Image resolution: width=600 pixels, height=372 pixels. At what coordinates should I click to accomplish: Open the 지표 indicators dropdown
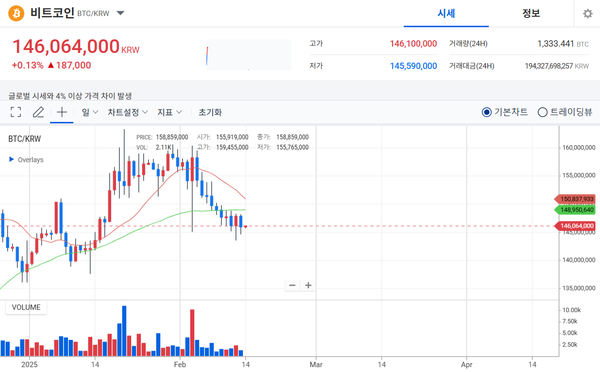[x=170, y=112]
